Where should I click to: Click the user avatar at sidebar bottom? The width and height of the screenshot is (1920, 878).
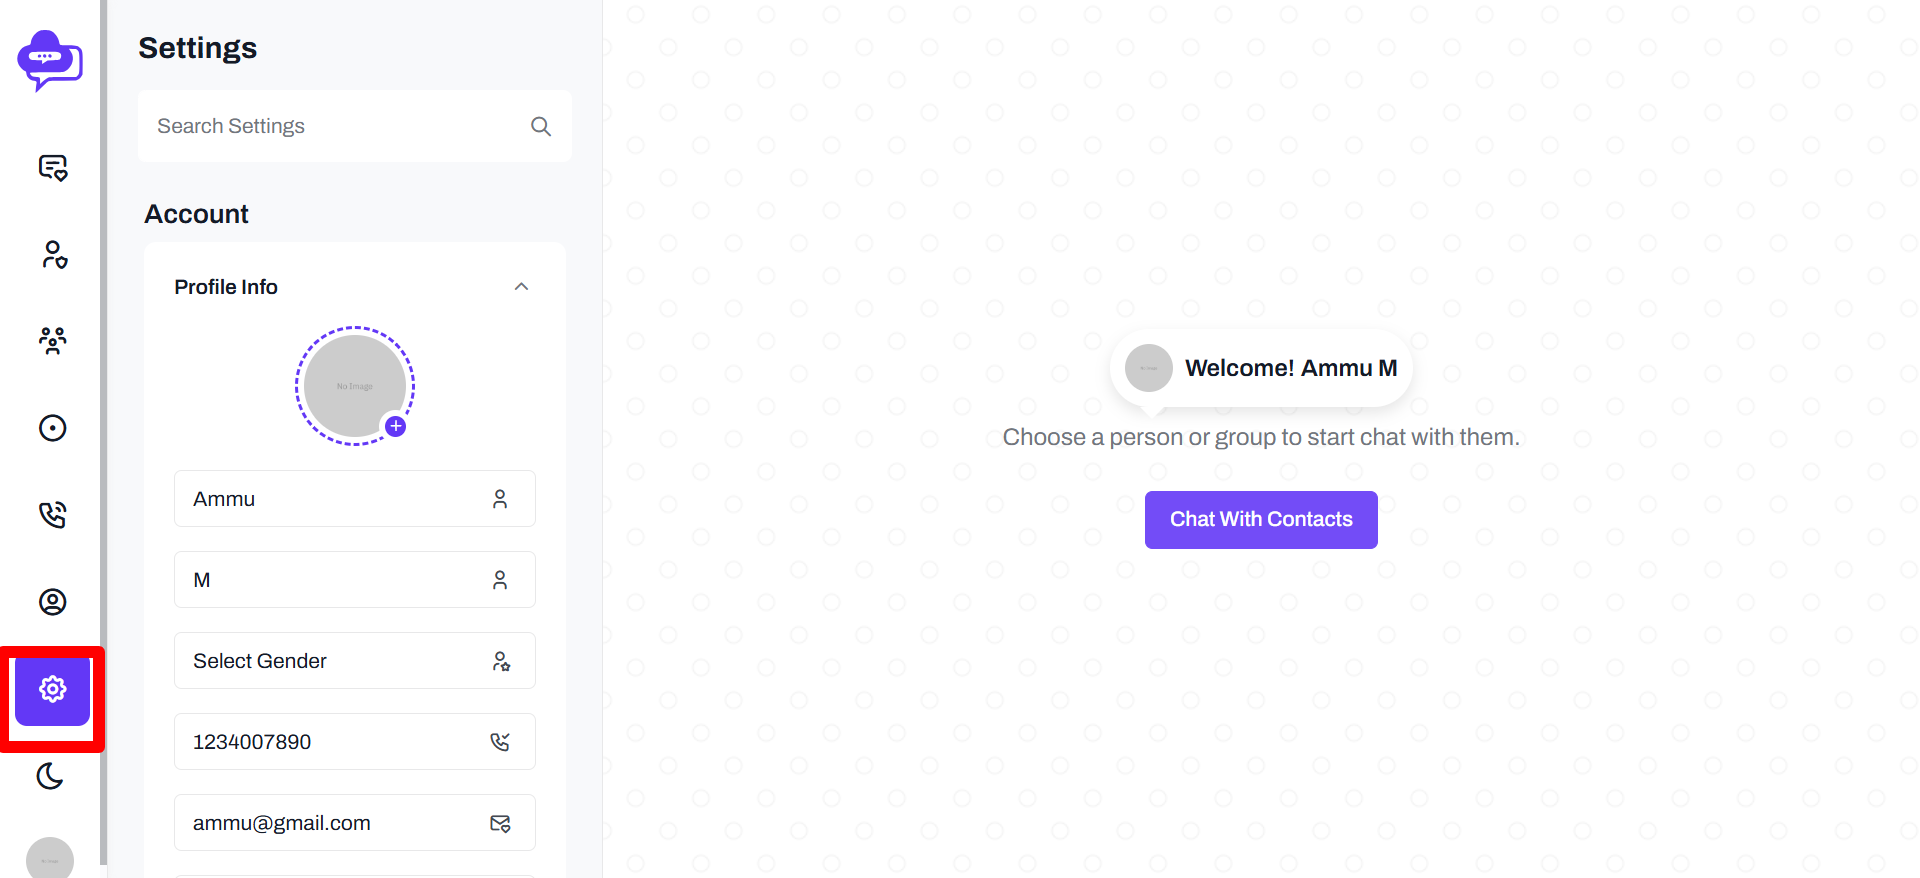(50, 858)
